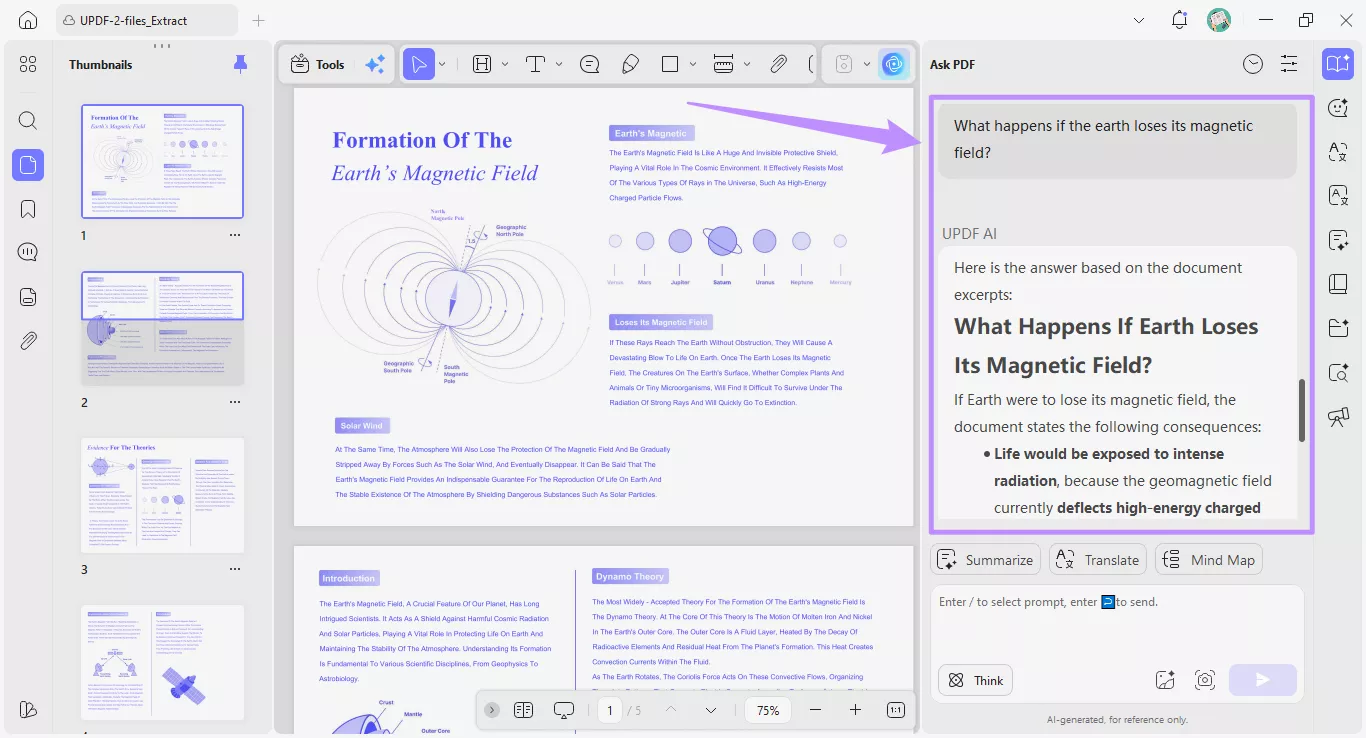Click the Summarize button
Viewport: 1366px width, 738px height.
pyautogui.click(x=986, y=560)
